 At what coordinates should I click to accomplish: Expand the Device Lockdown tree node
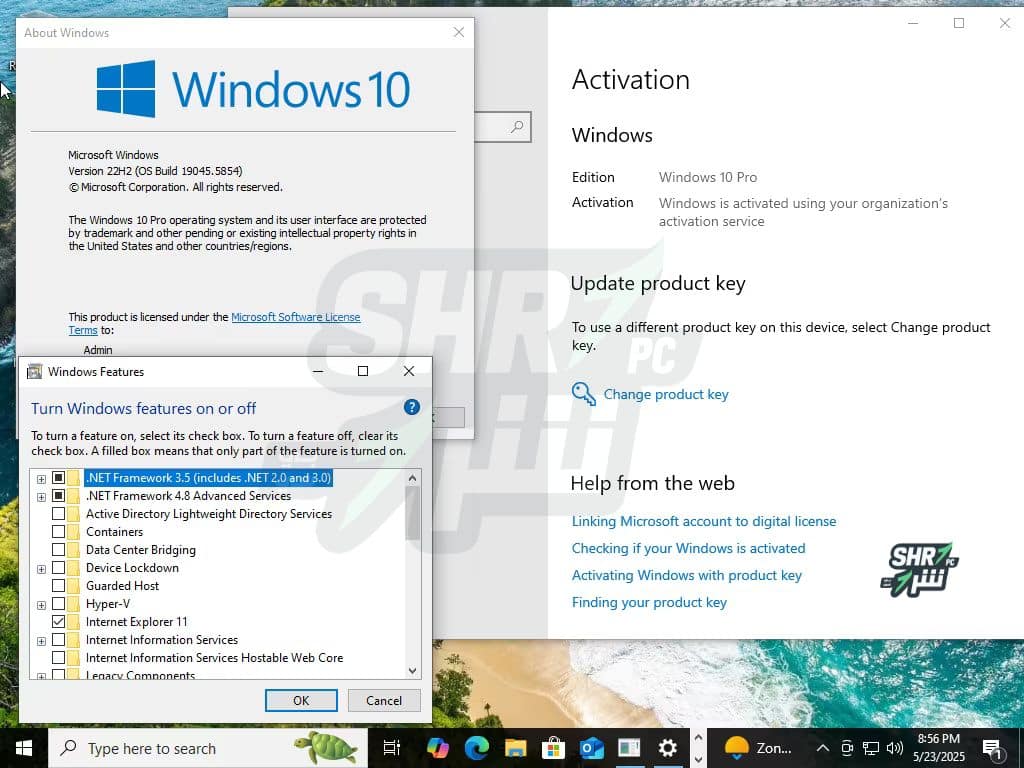41,569
